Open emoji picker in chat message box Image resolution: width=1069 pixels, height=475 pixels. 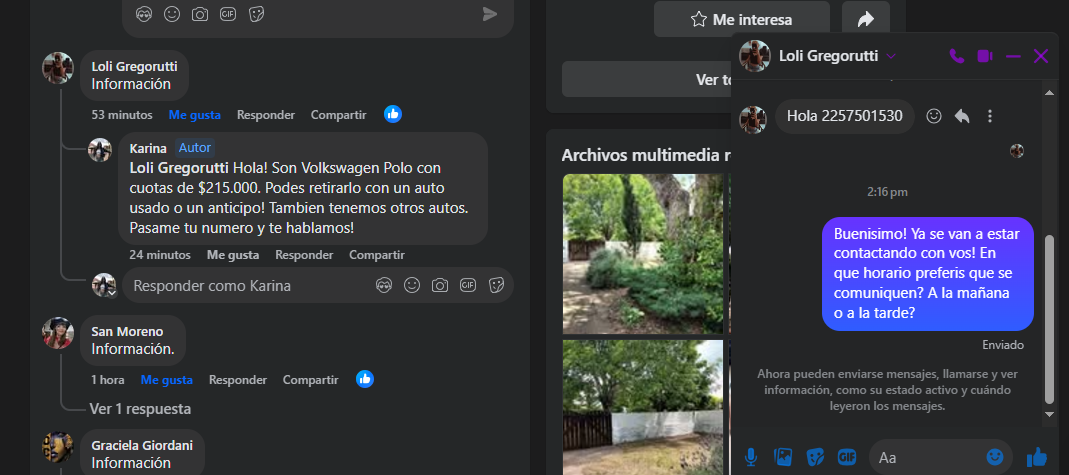[x=994, y=457]
